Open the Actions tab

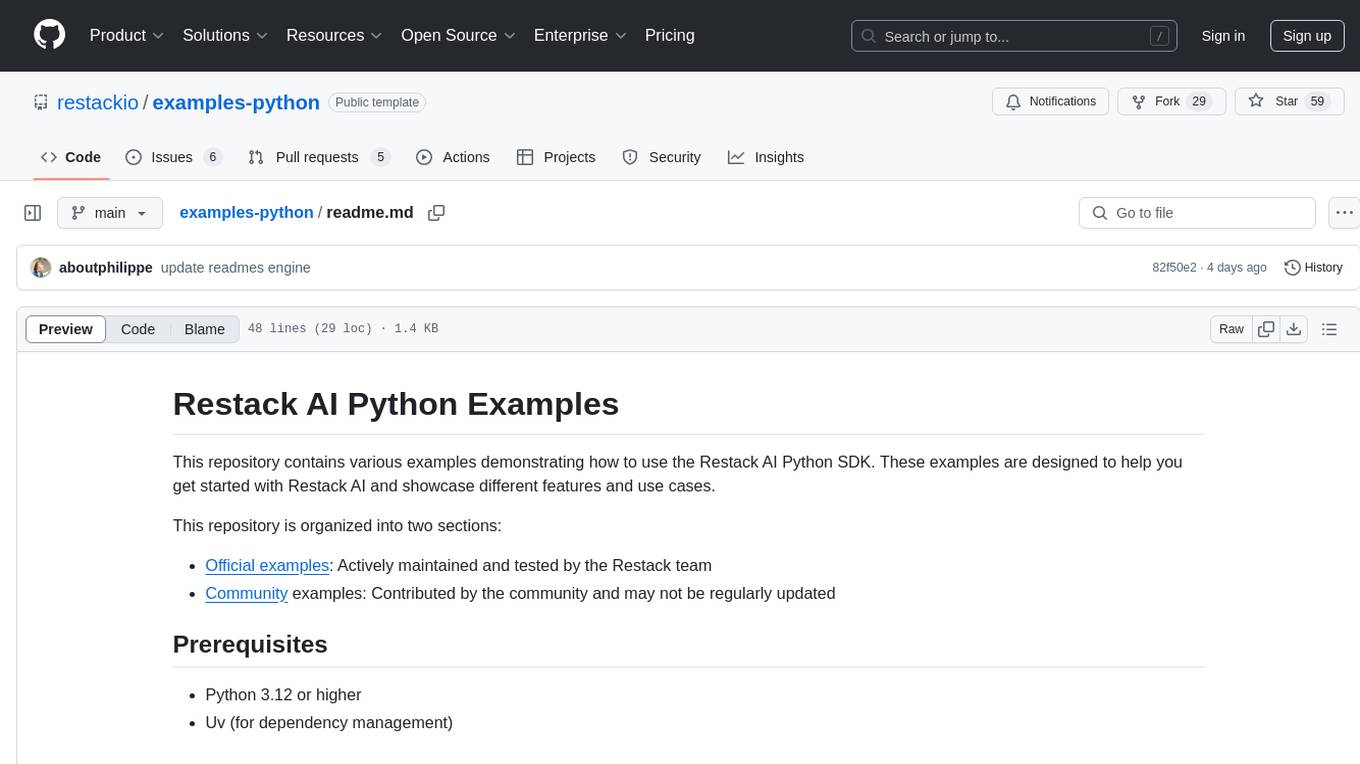tap(453, 157)
